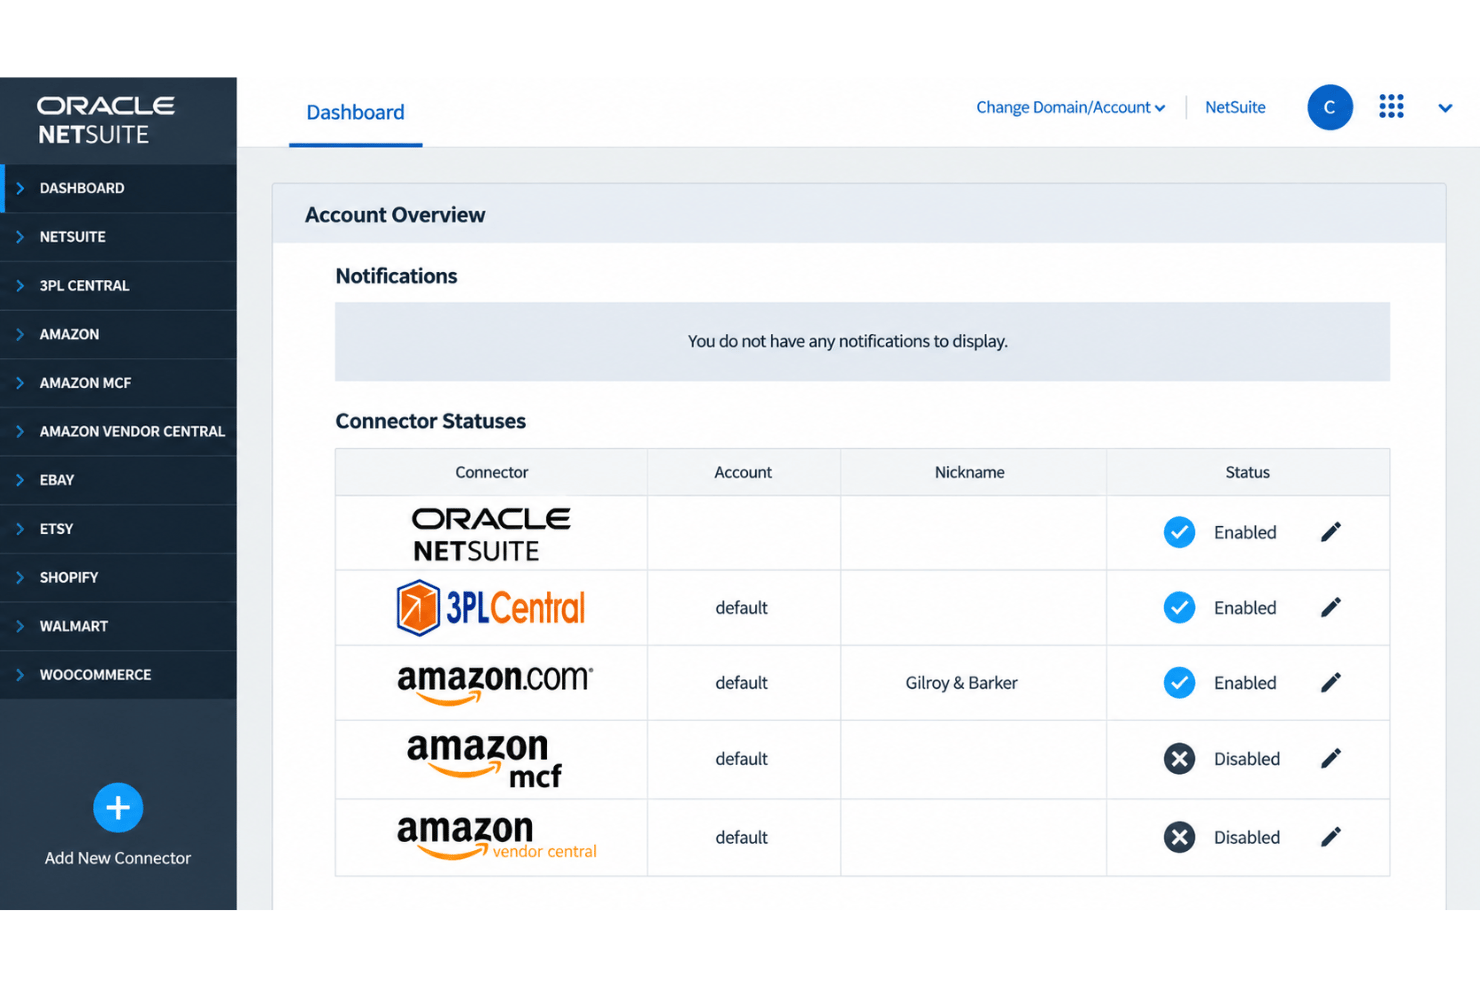Open ETSY in the sidebar menu
Viewport: 1480px width, 987px height.
(118, 529)
